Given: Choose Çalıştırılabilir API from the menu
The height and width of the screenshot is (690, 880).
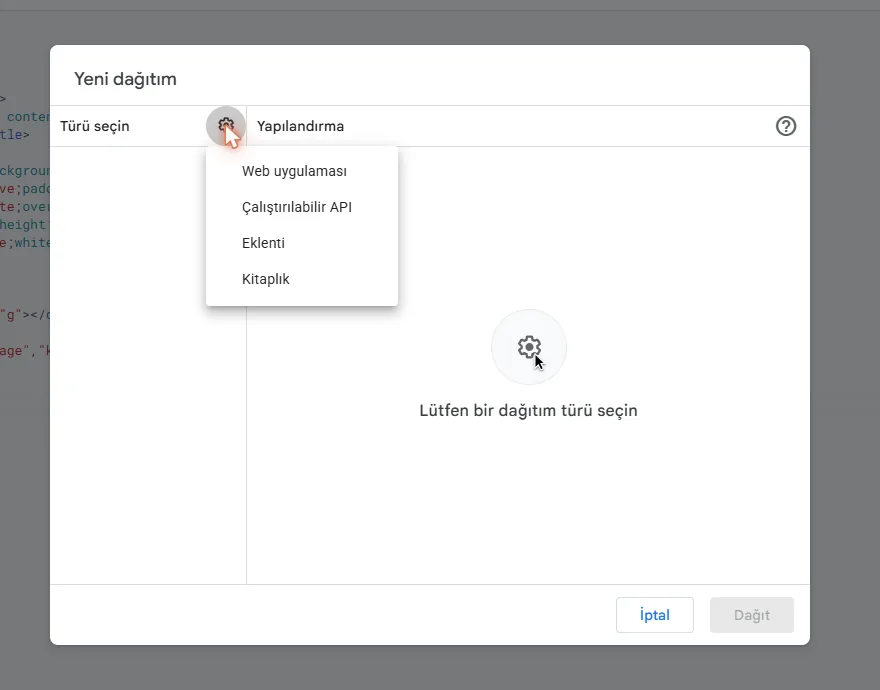Looking at the screenshot, I should [302, 207].
